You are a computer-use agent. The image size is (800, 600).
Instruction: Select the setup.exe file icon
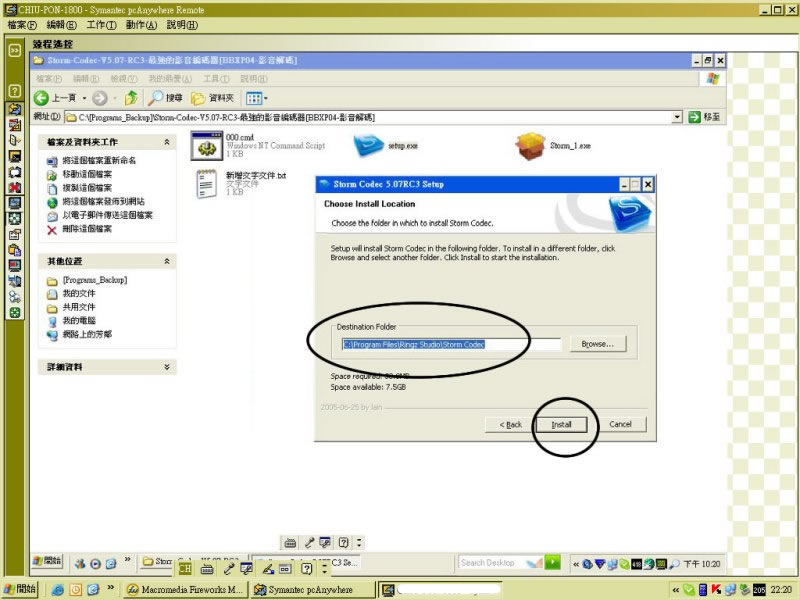pos(368,145)
